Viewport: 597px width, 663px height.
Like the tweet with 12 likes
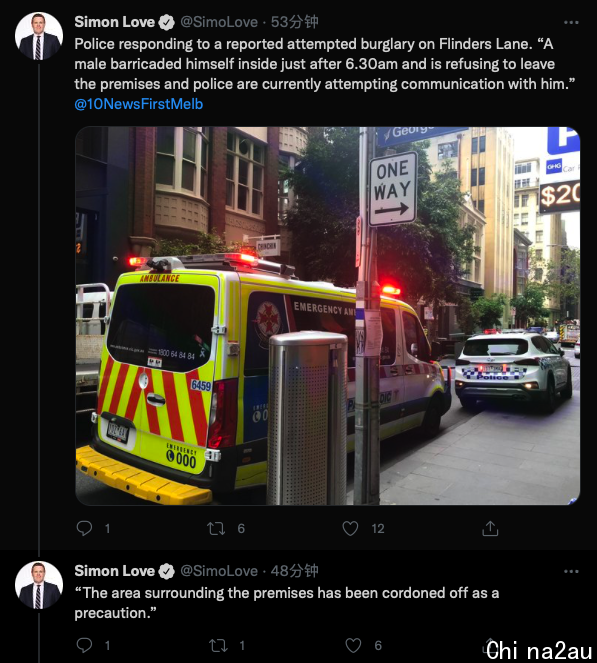350,528
